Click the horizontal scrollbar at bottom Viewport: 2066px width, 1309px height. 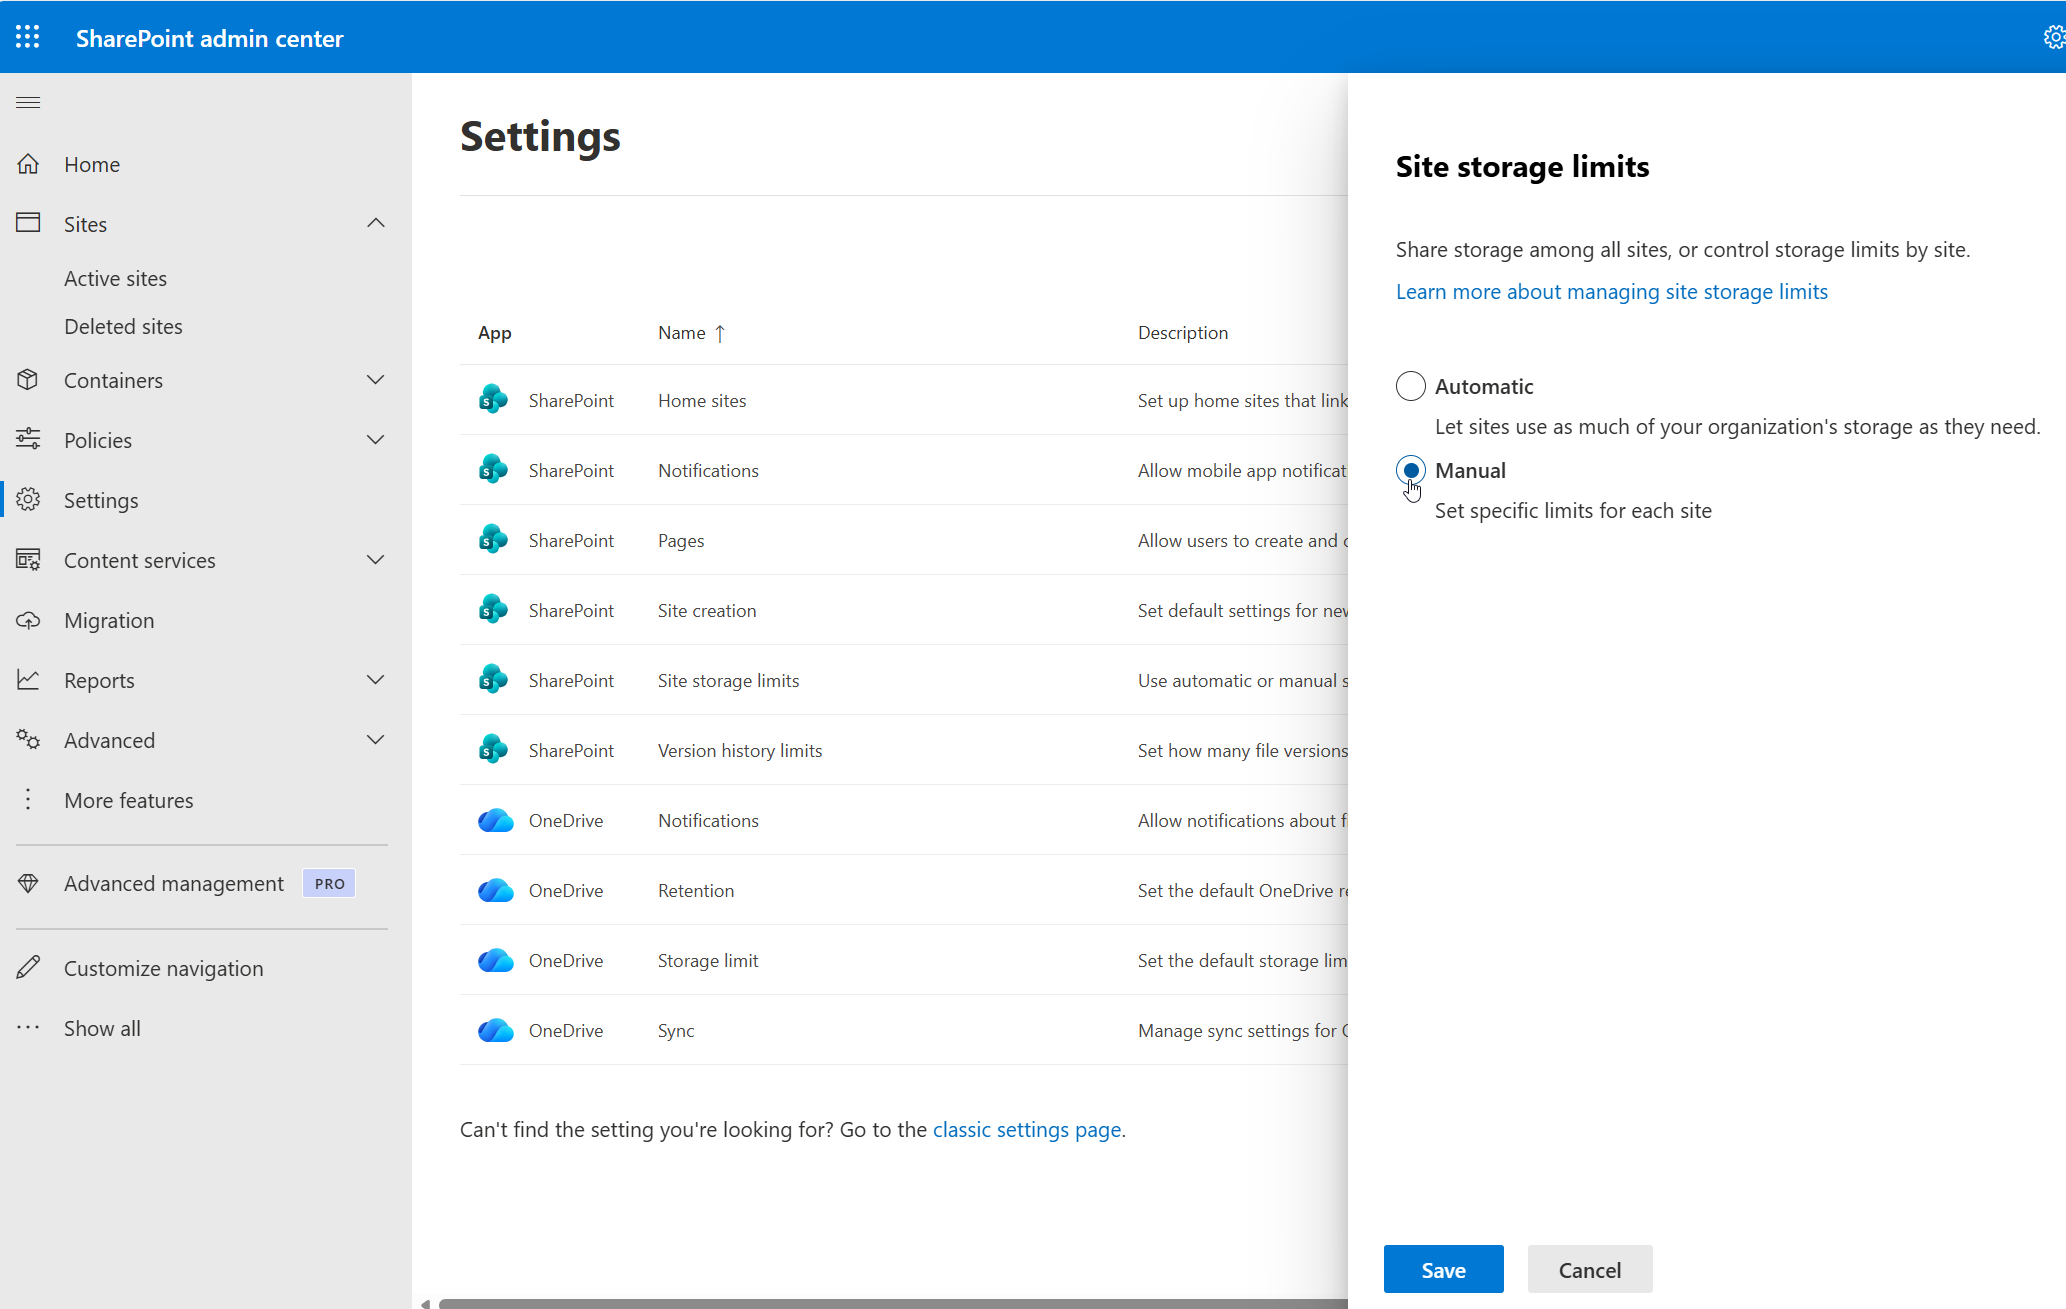[x=892, y=1303]
